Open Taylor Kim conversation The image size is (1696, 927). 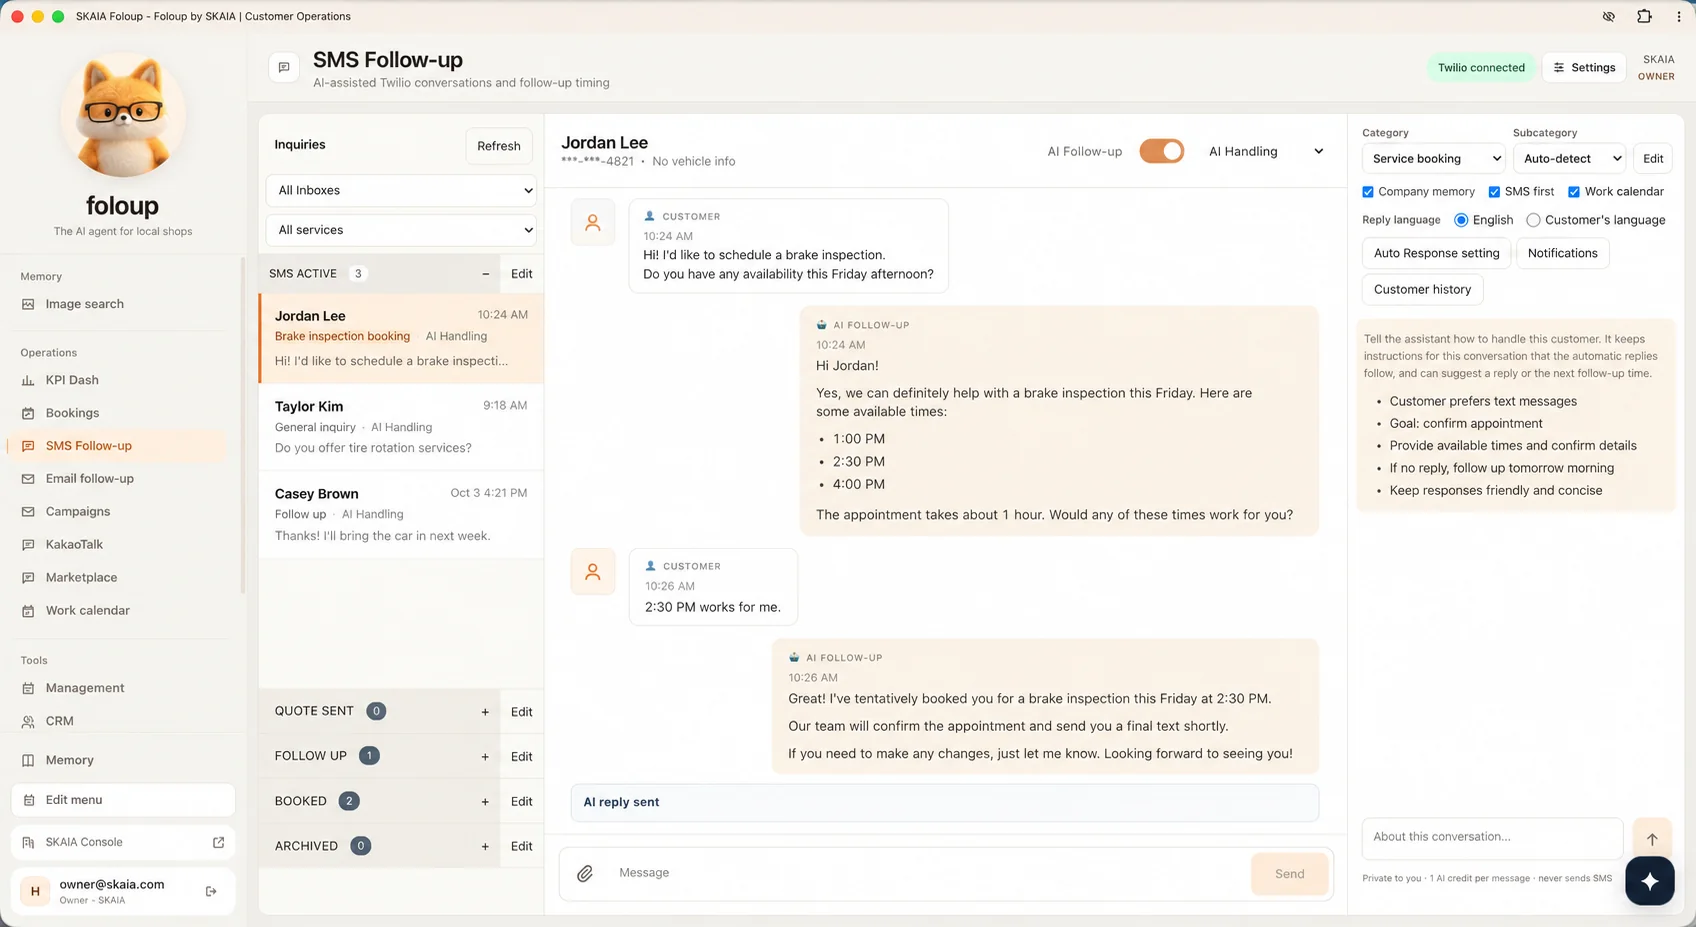tap(401, 426)
